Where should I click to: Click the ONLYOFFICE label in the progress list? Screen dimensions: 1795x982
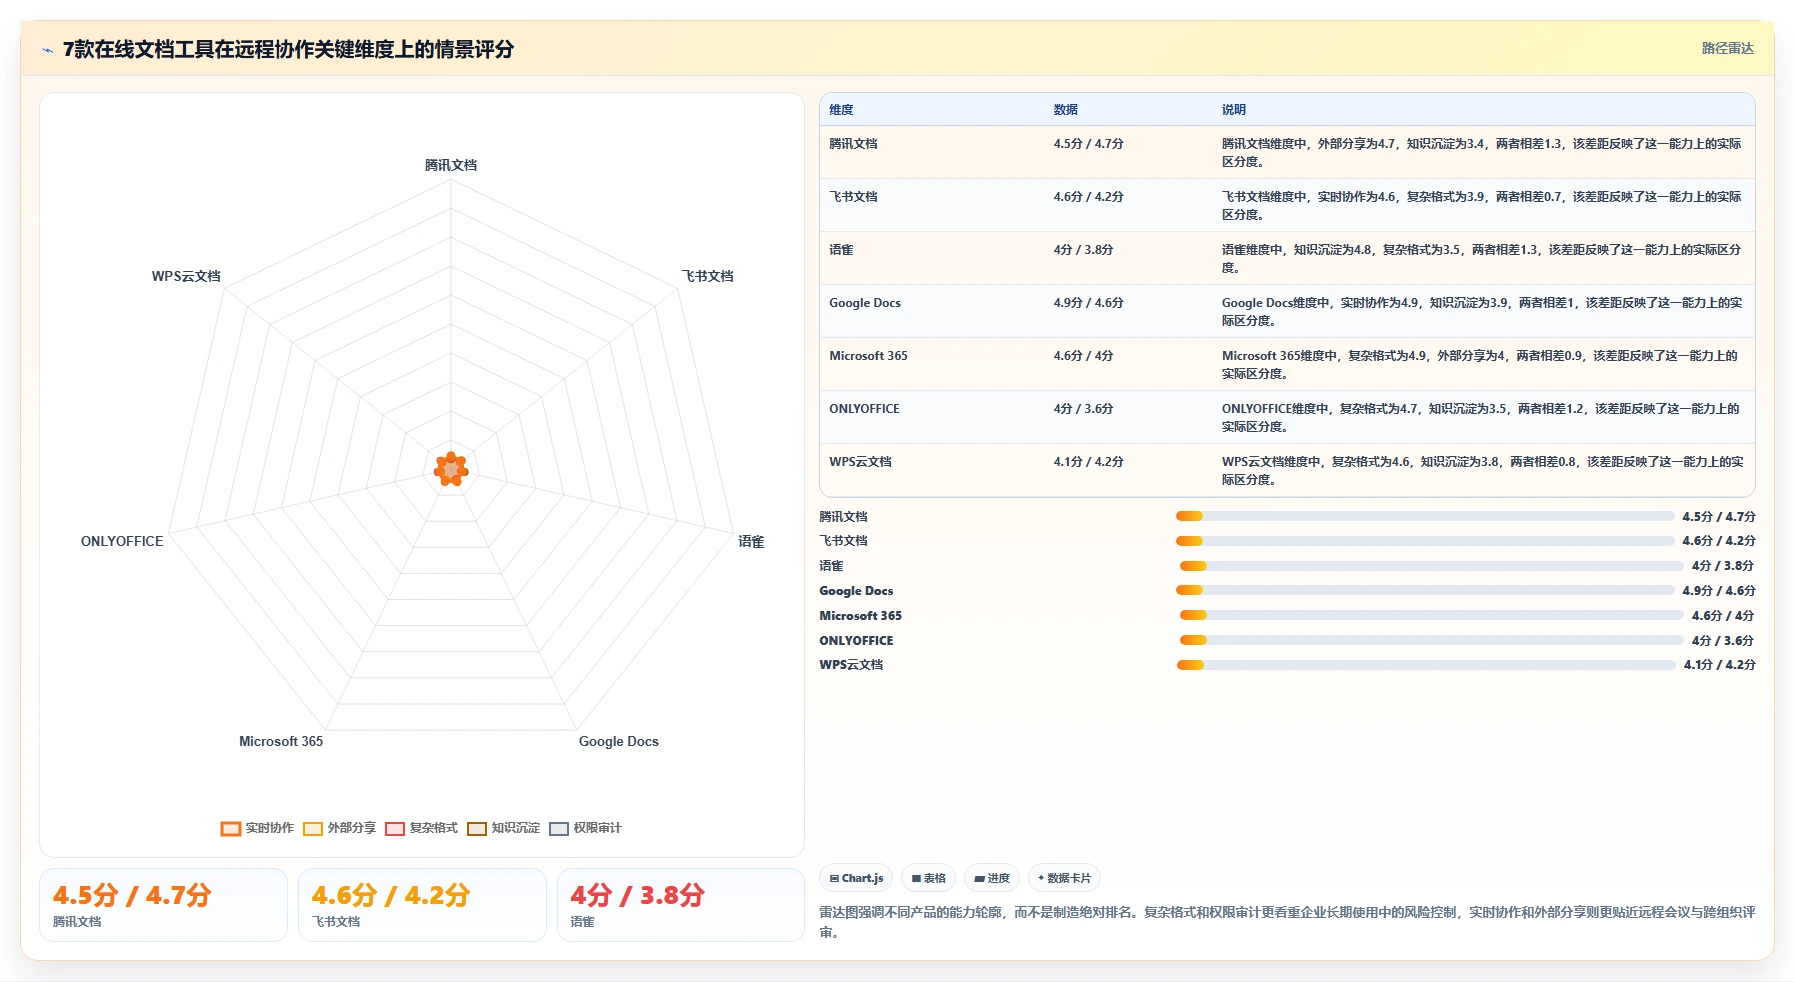tap(856, 640)
